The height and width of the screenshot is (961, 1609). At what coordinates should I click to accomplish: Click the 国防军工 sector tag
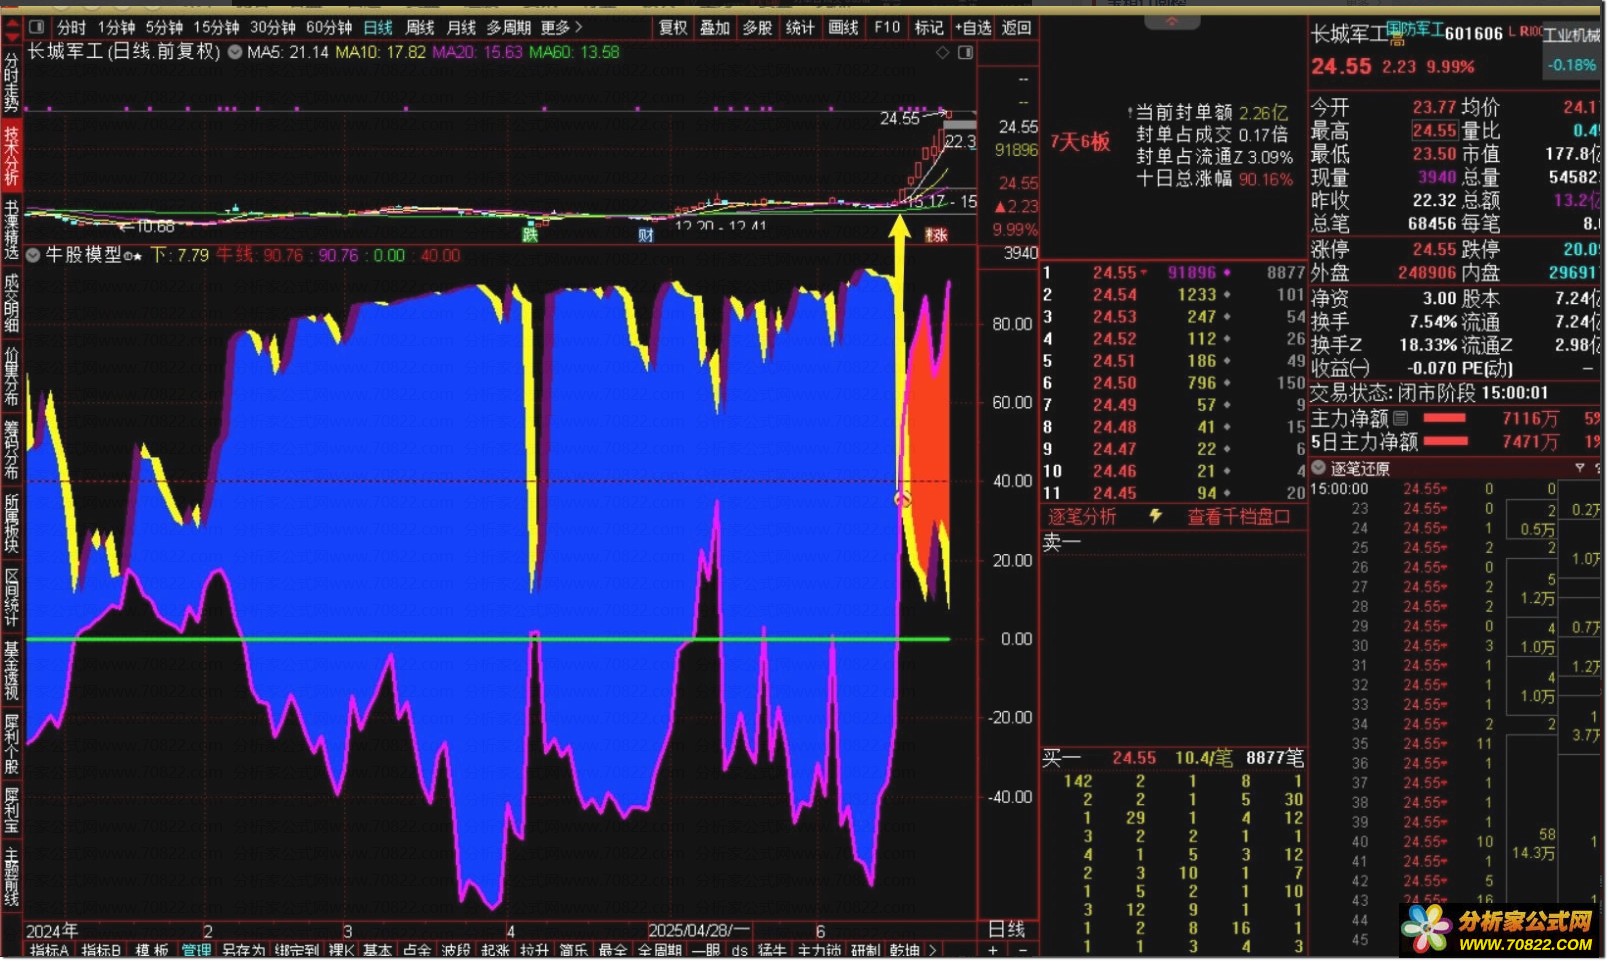coord(1414,30)
